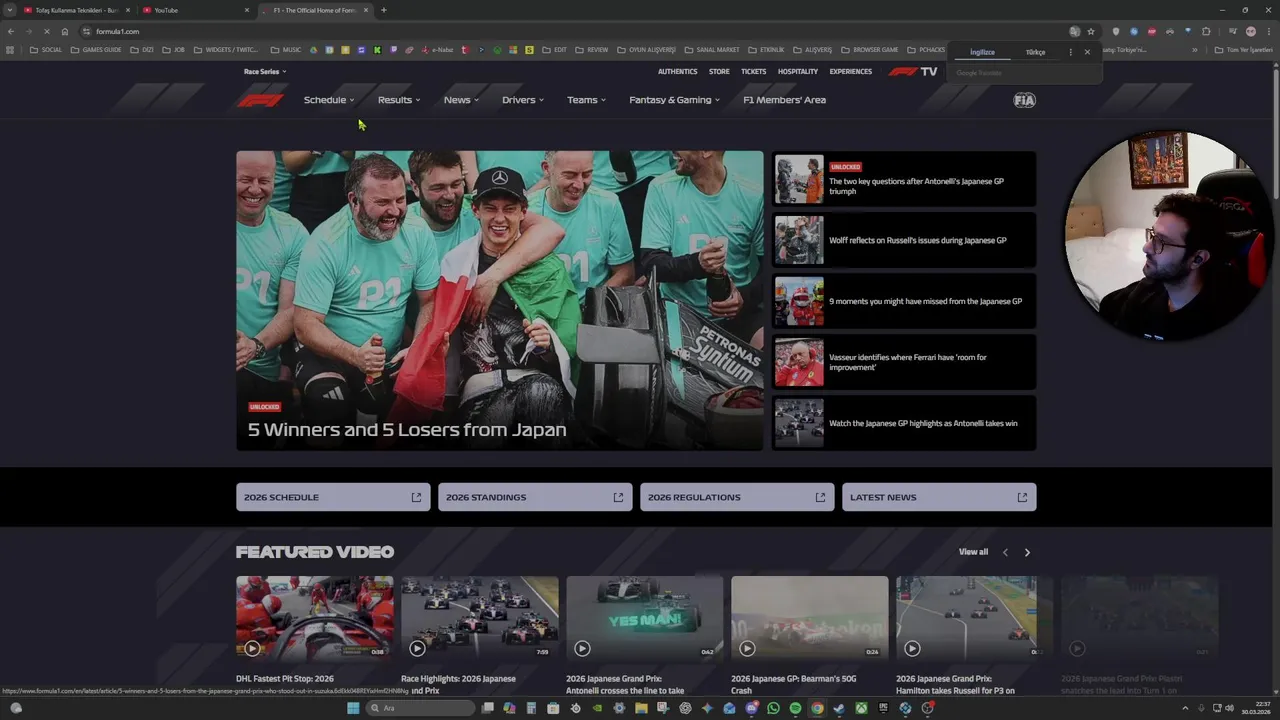The height and width of the screenshot is (720, 1280).
Task: Open Vasseur identifies Ferrari improvement article
Action: point(905,362)
